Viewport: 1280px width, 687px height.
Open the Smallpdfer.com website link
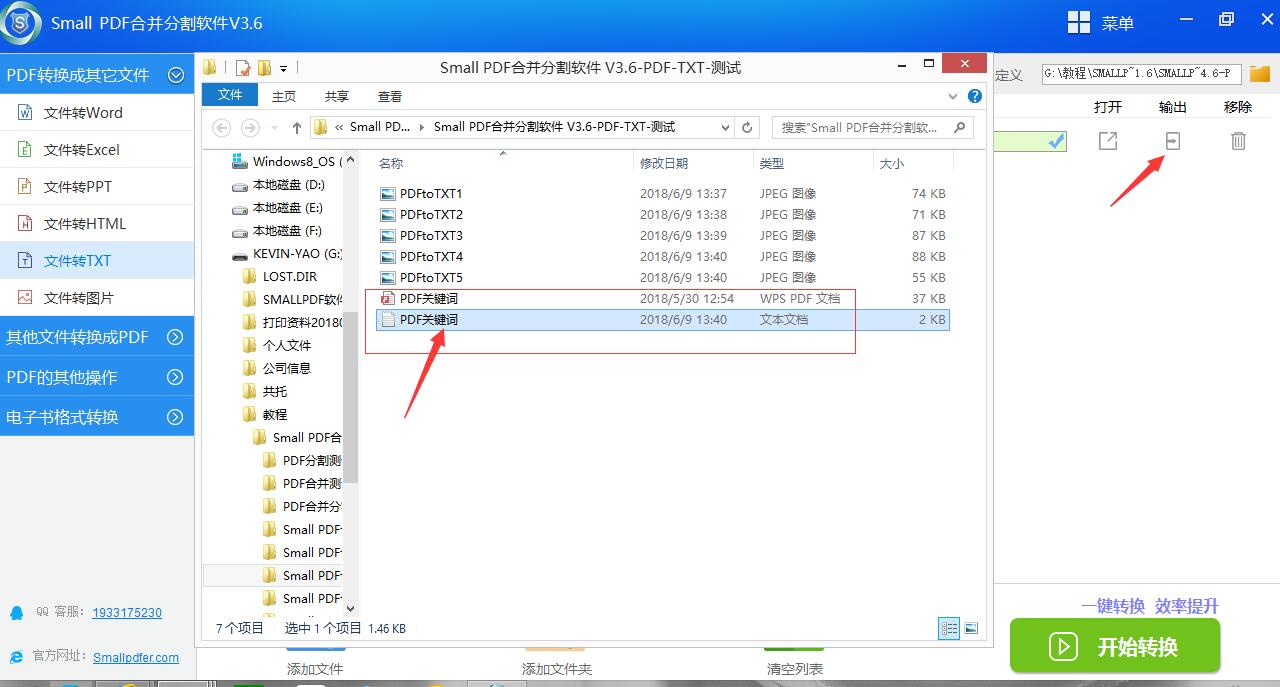click(x=136, y=657)
